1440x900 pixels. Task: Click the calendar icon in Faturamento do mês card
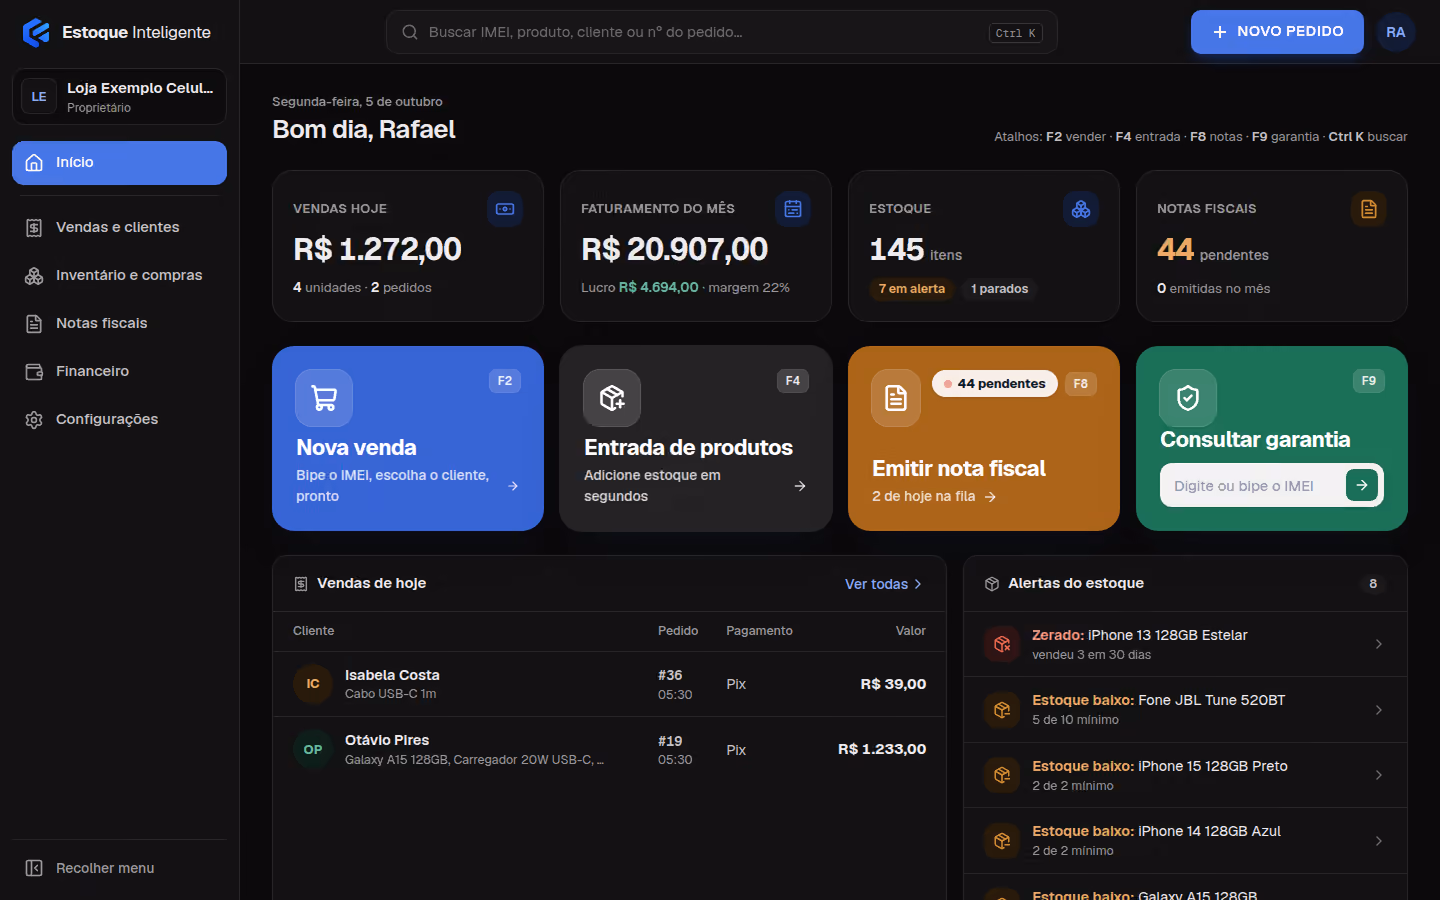tap(793, 209)
